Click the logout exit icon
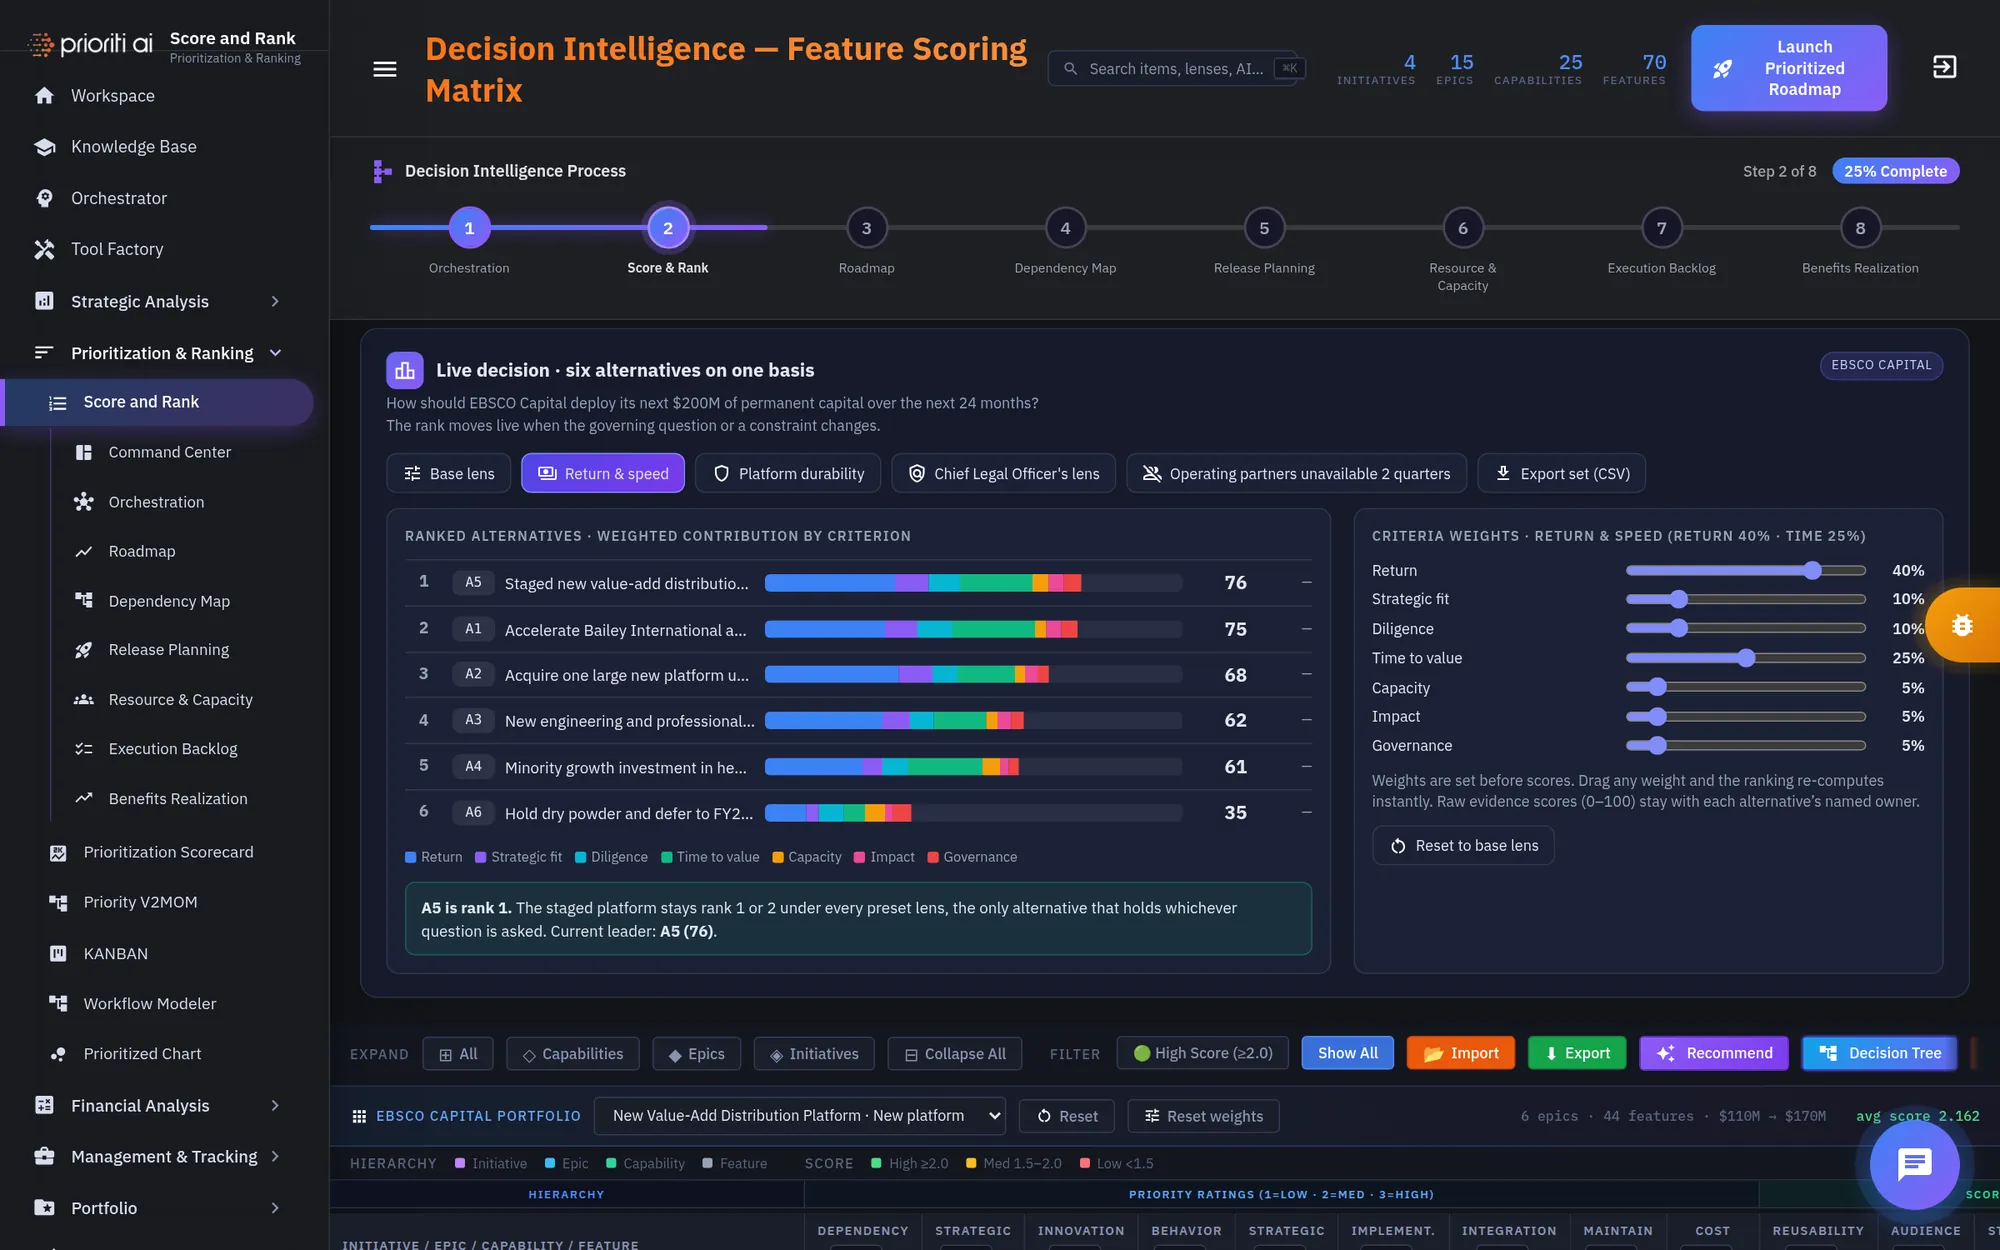2000x1250 pixels. tap(1944, 67)
